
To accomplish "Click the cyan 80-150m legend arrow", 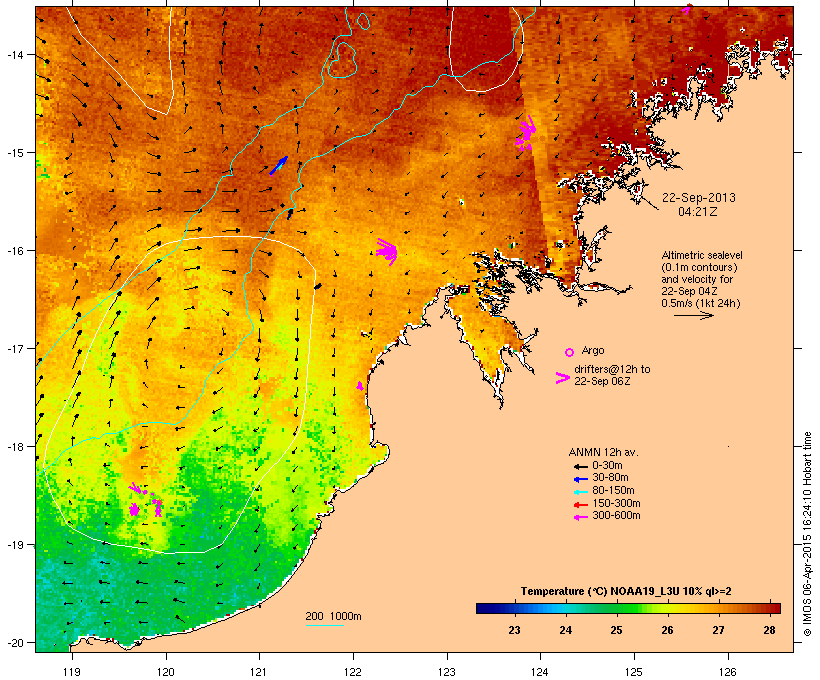I will [580, 492].
